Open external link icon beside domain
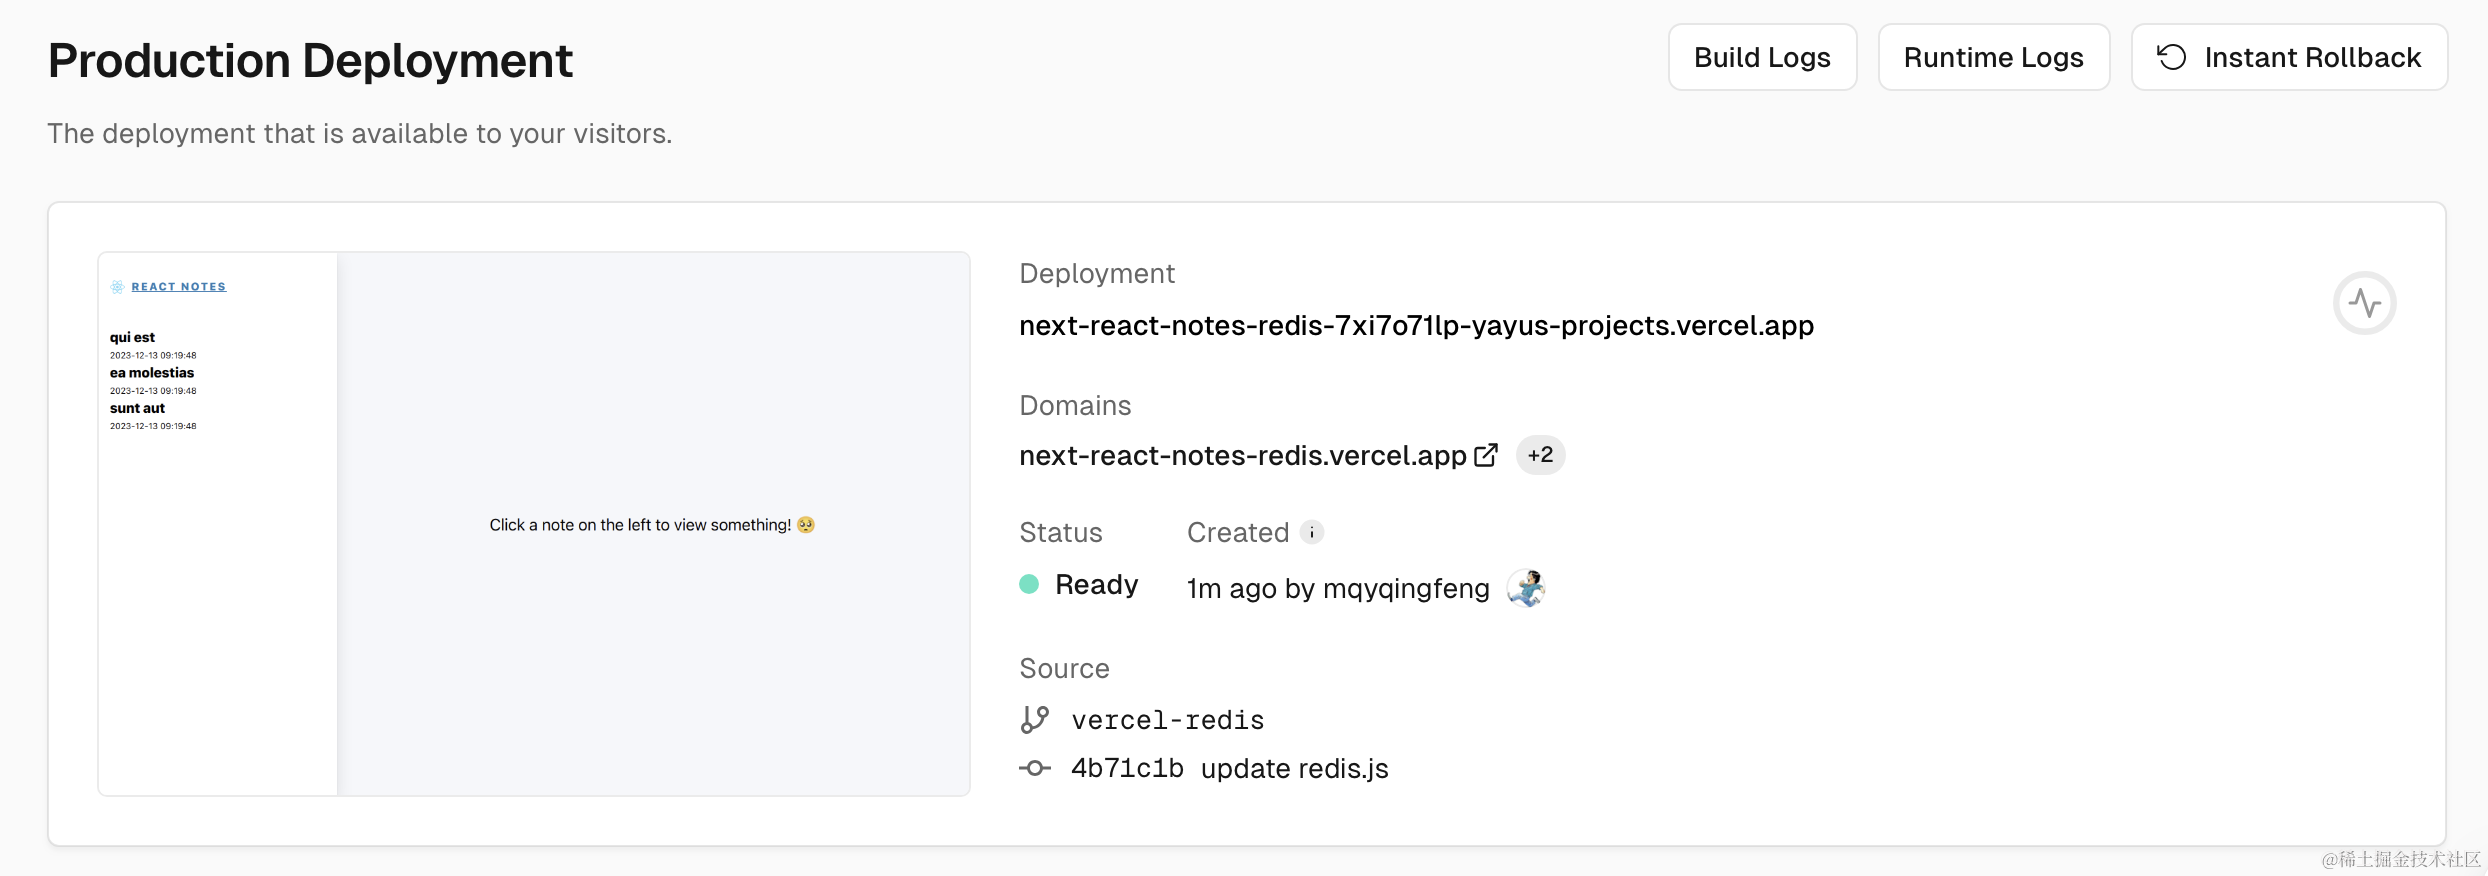This screenshot has height=876, width=2488. (x=1486, y=455)
